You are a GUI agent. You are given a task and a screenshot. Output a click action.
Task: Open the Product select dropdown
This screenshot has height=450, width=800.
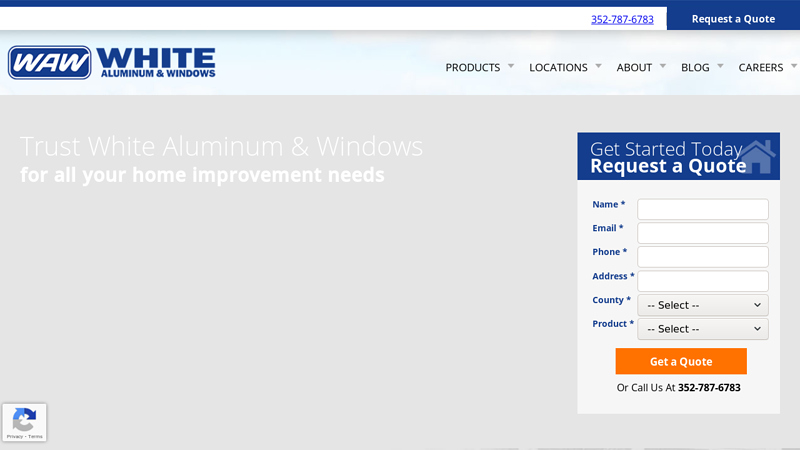703,329
